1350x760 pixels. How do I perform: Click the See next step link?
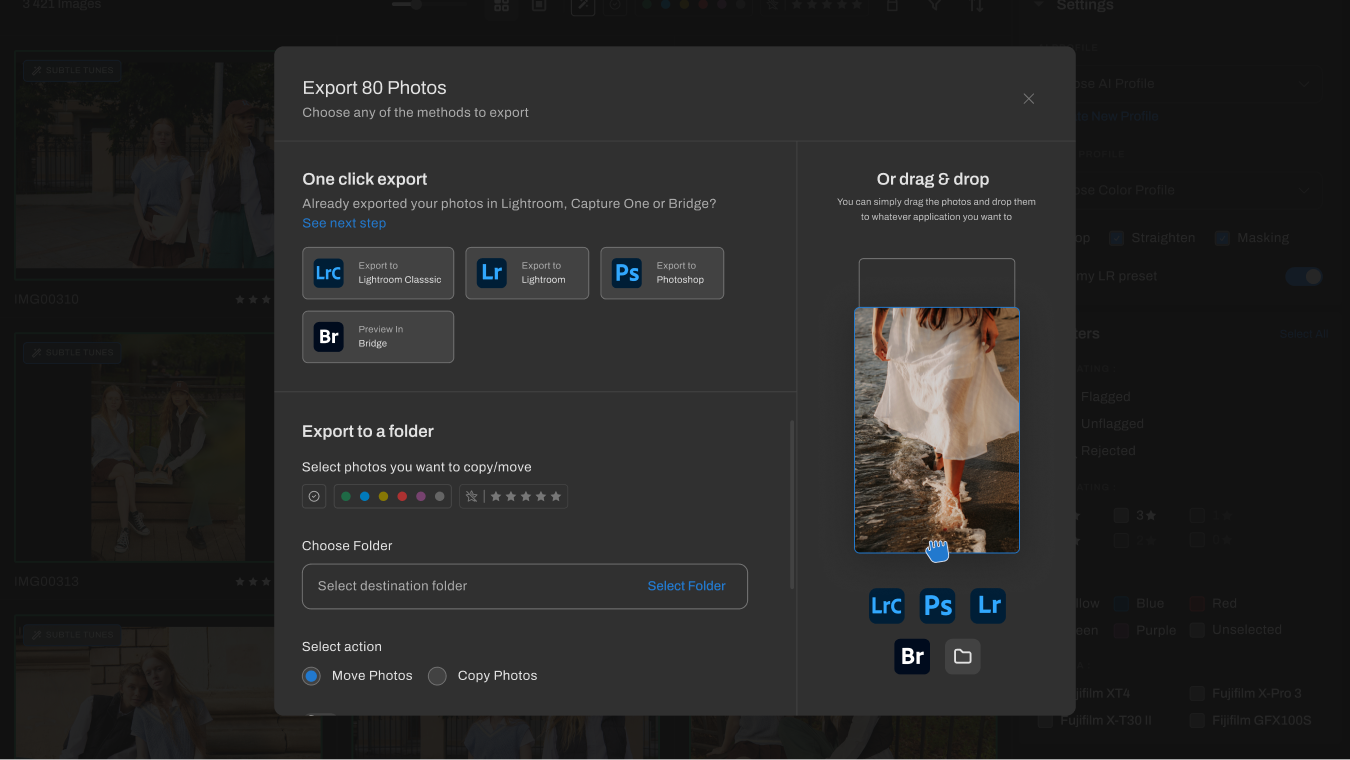tap(344, 223)
